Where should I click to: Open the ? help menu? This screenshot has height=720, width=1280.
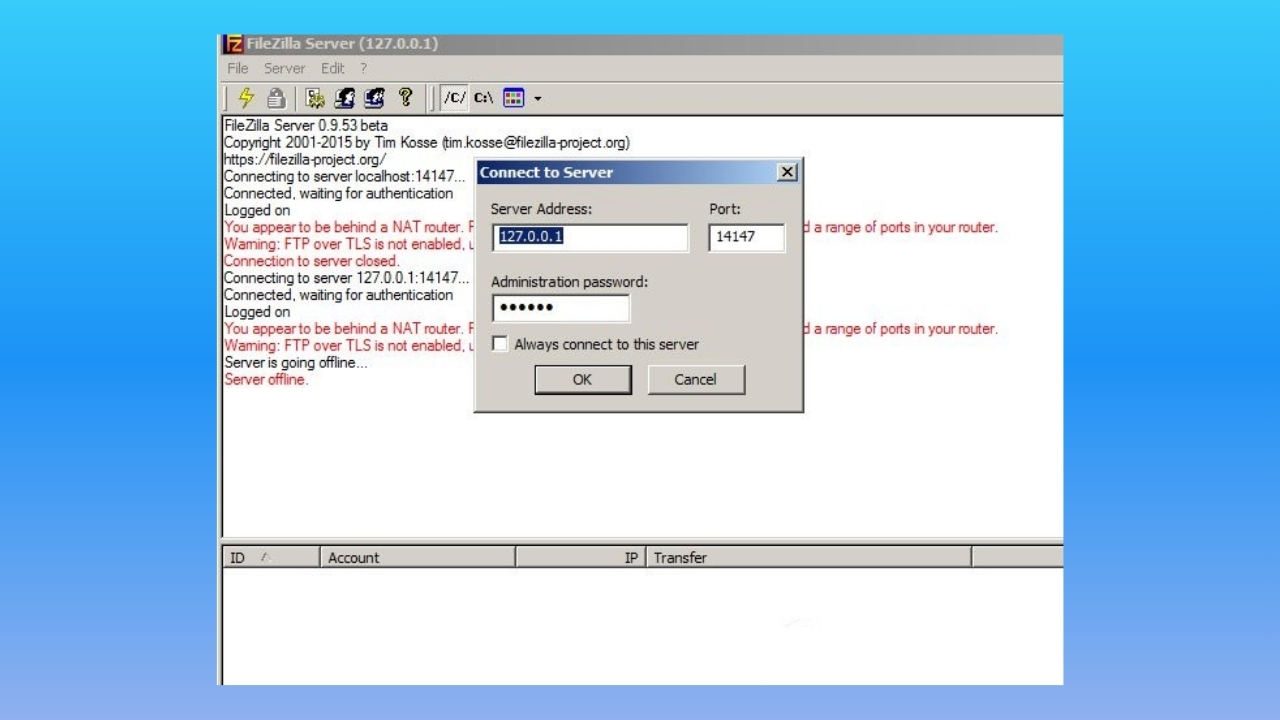[x=364, y=68]
